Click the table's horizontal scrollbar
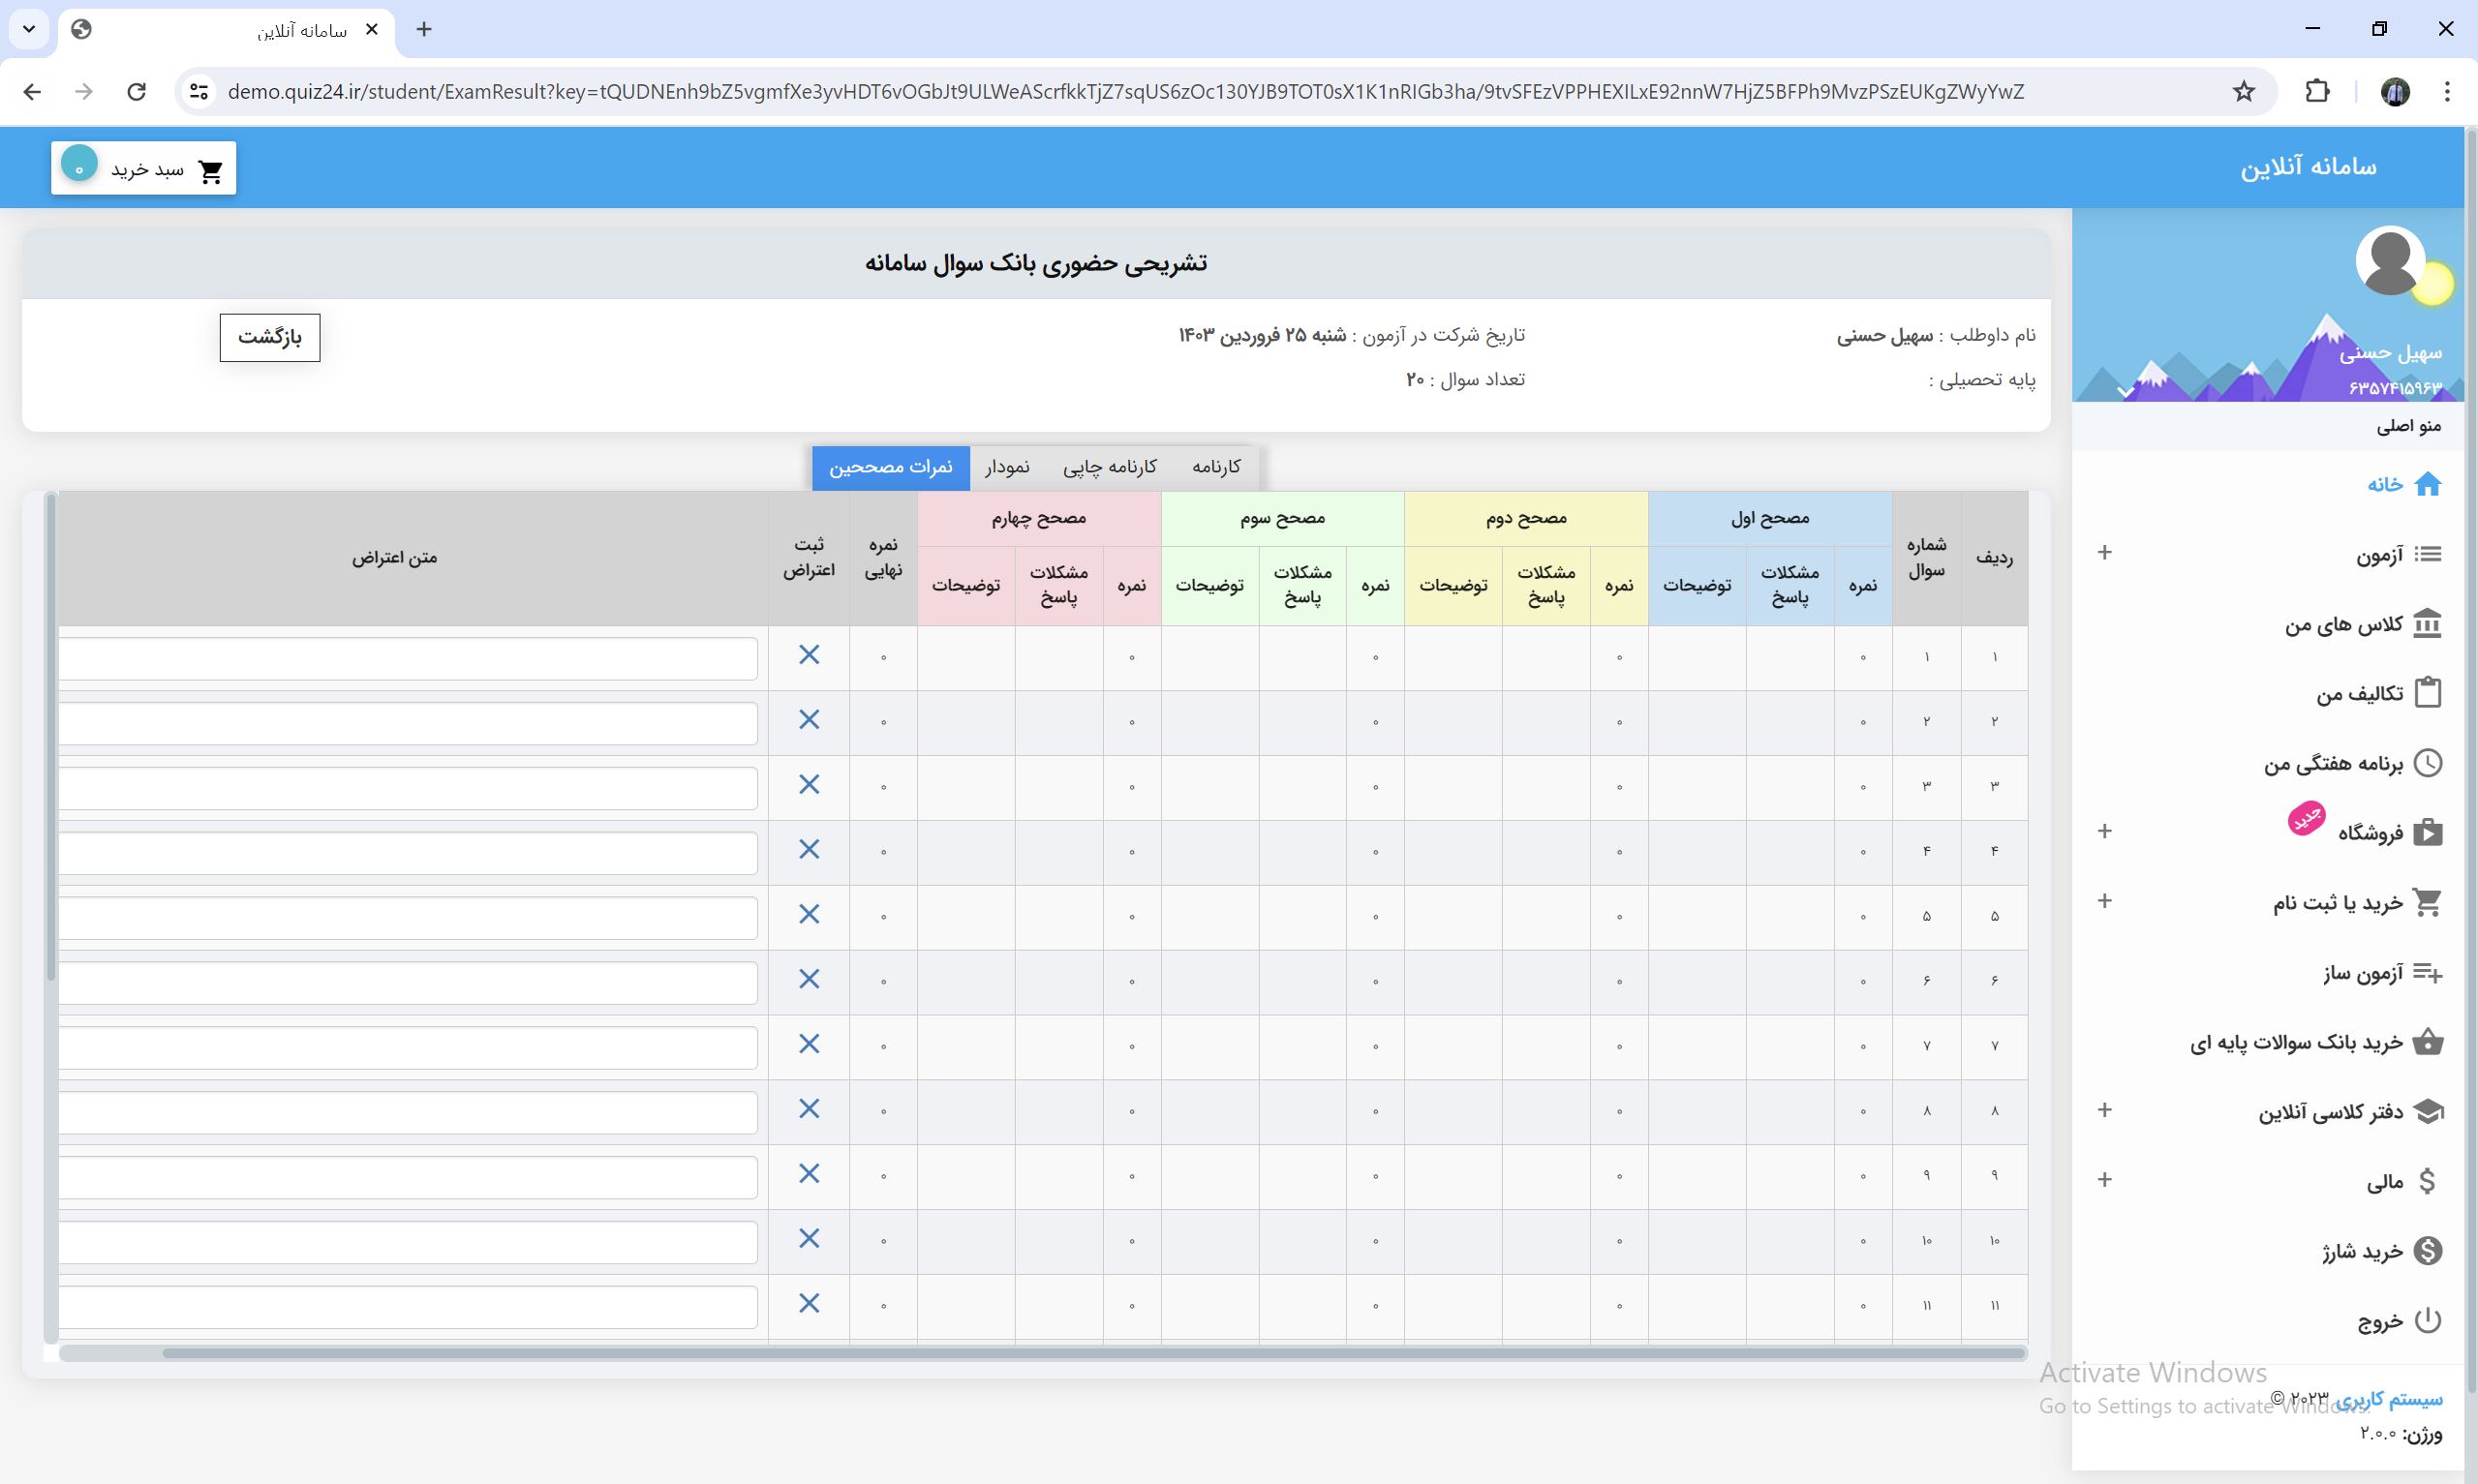This screenshot has height=1484, width=2478. tap(1093, 1353)
